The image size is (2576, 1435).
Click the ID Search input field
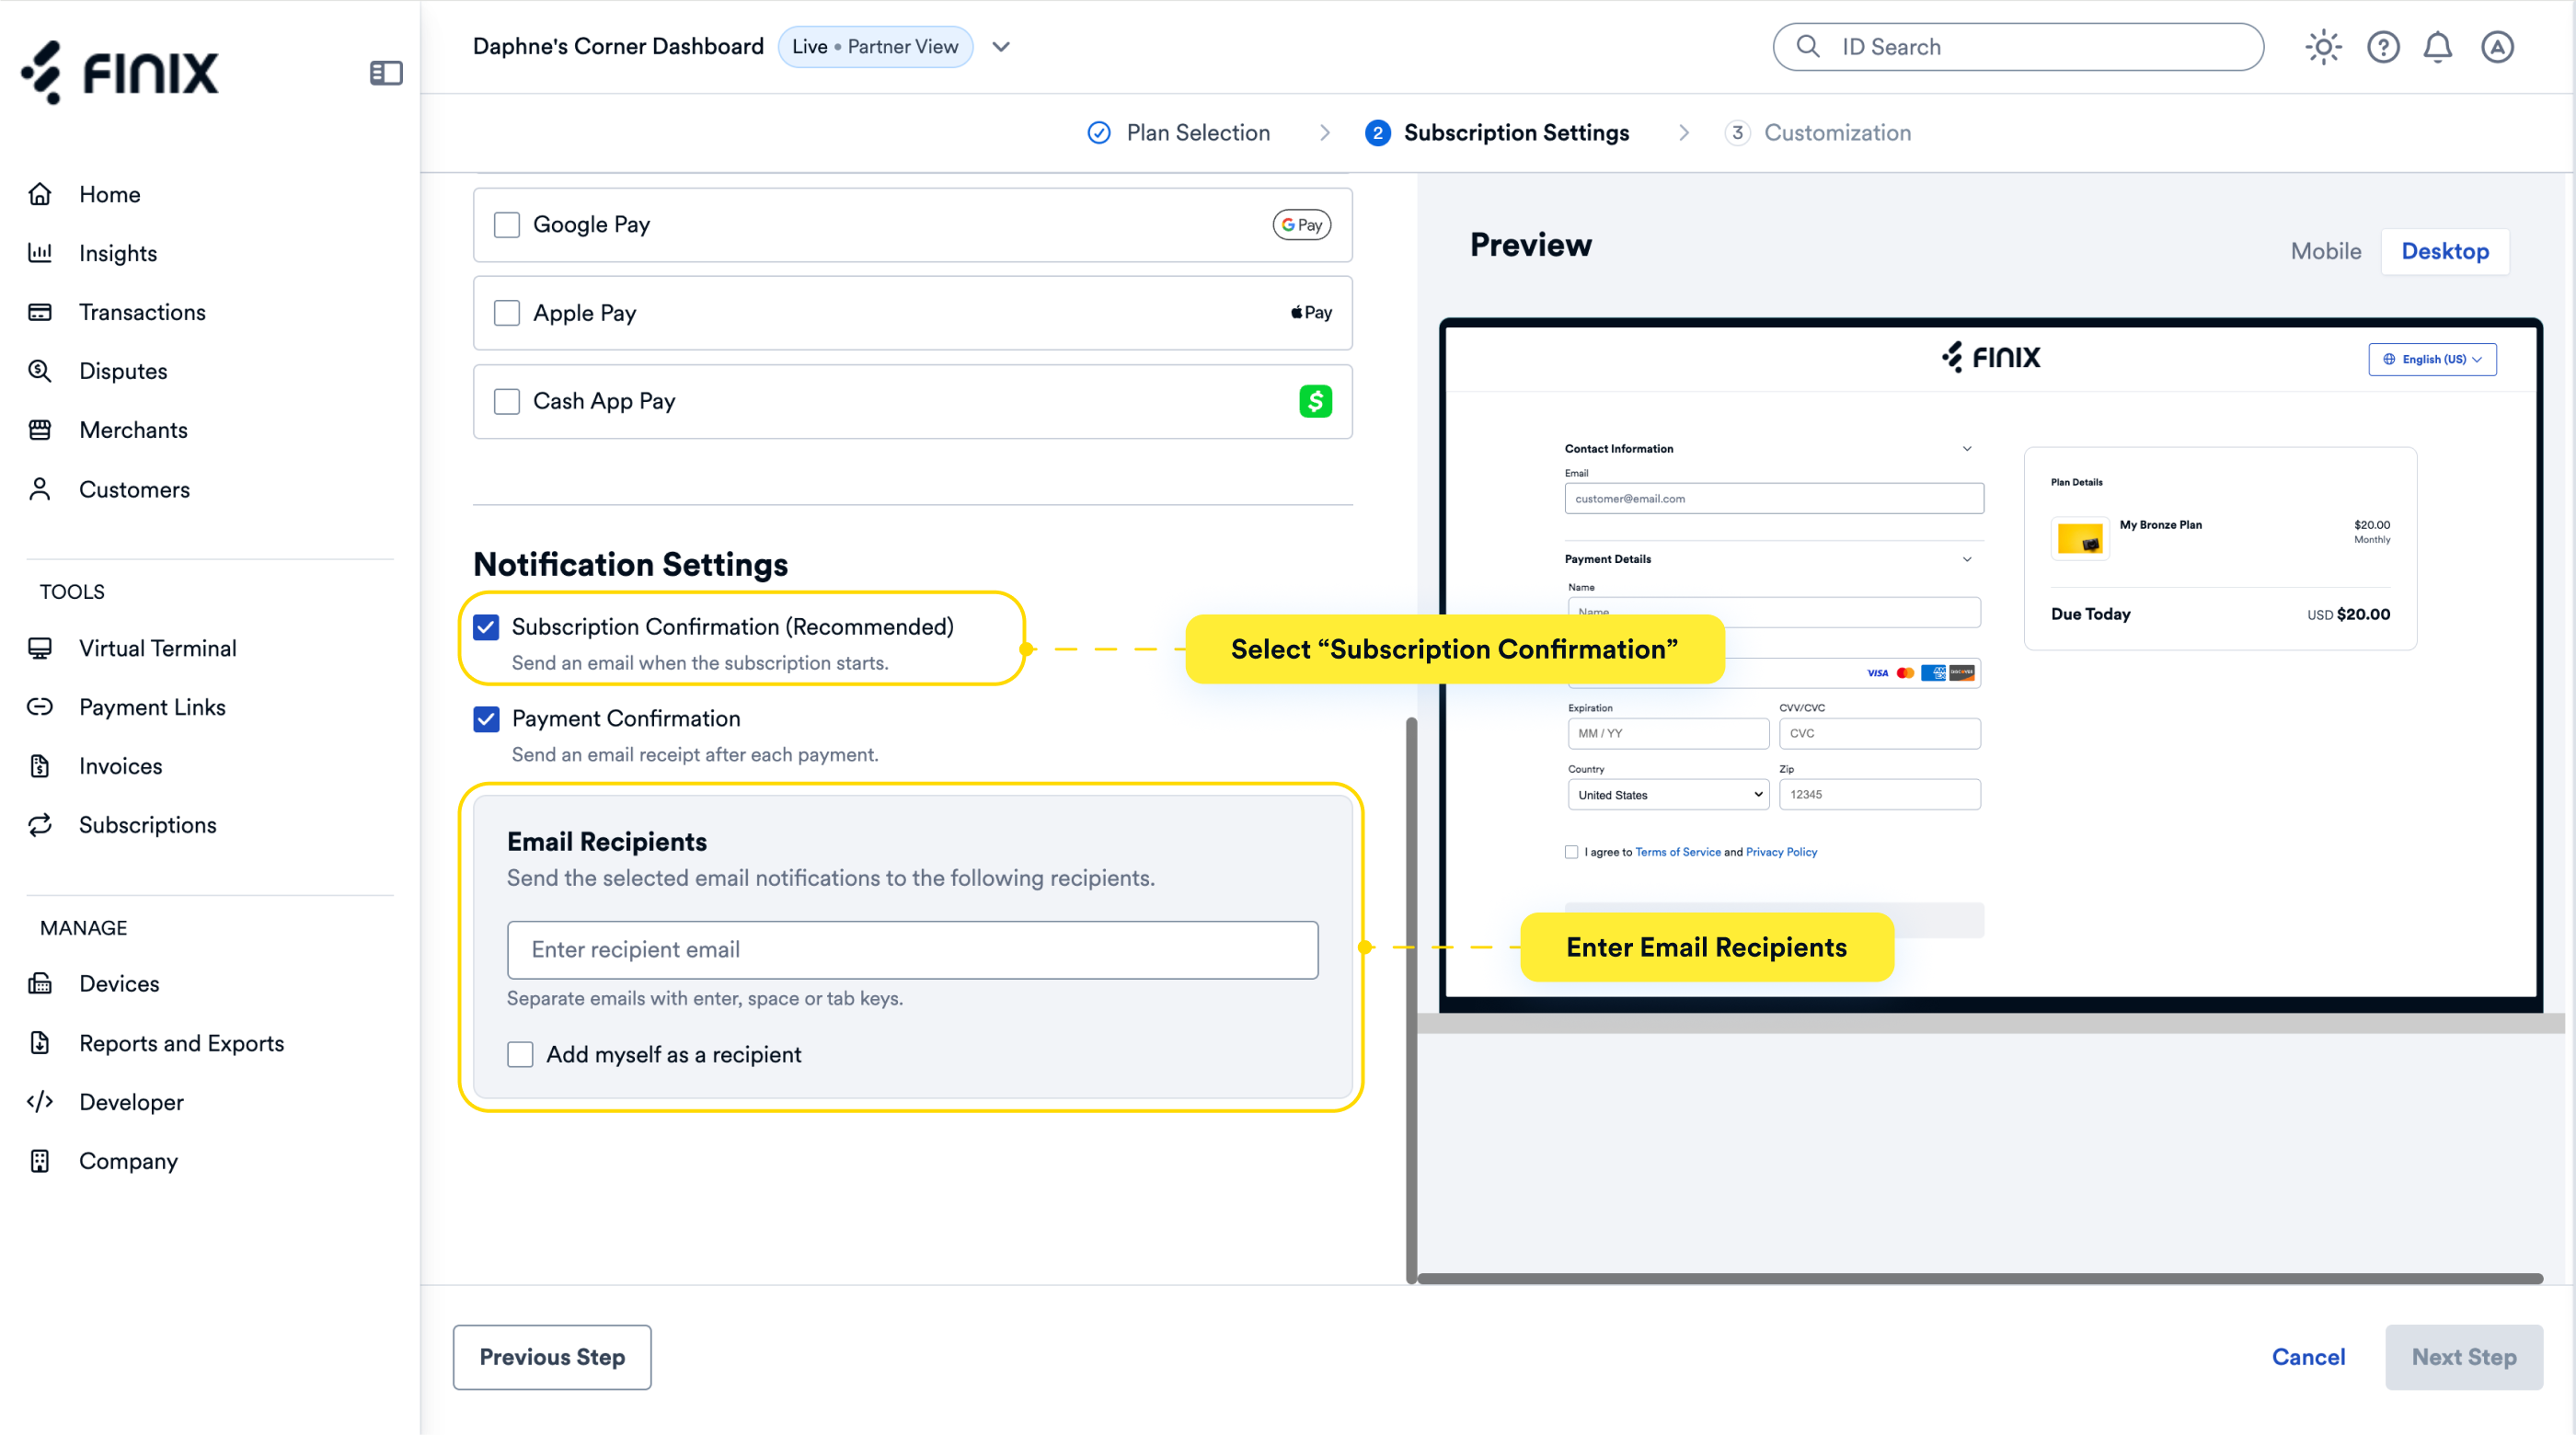[2018, 47]
